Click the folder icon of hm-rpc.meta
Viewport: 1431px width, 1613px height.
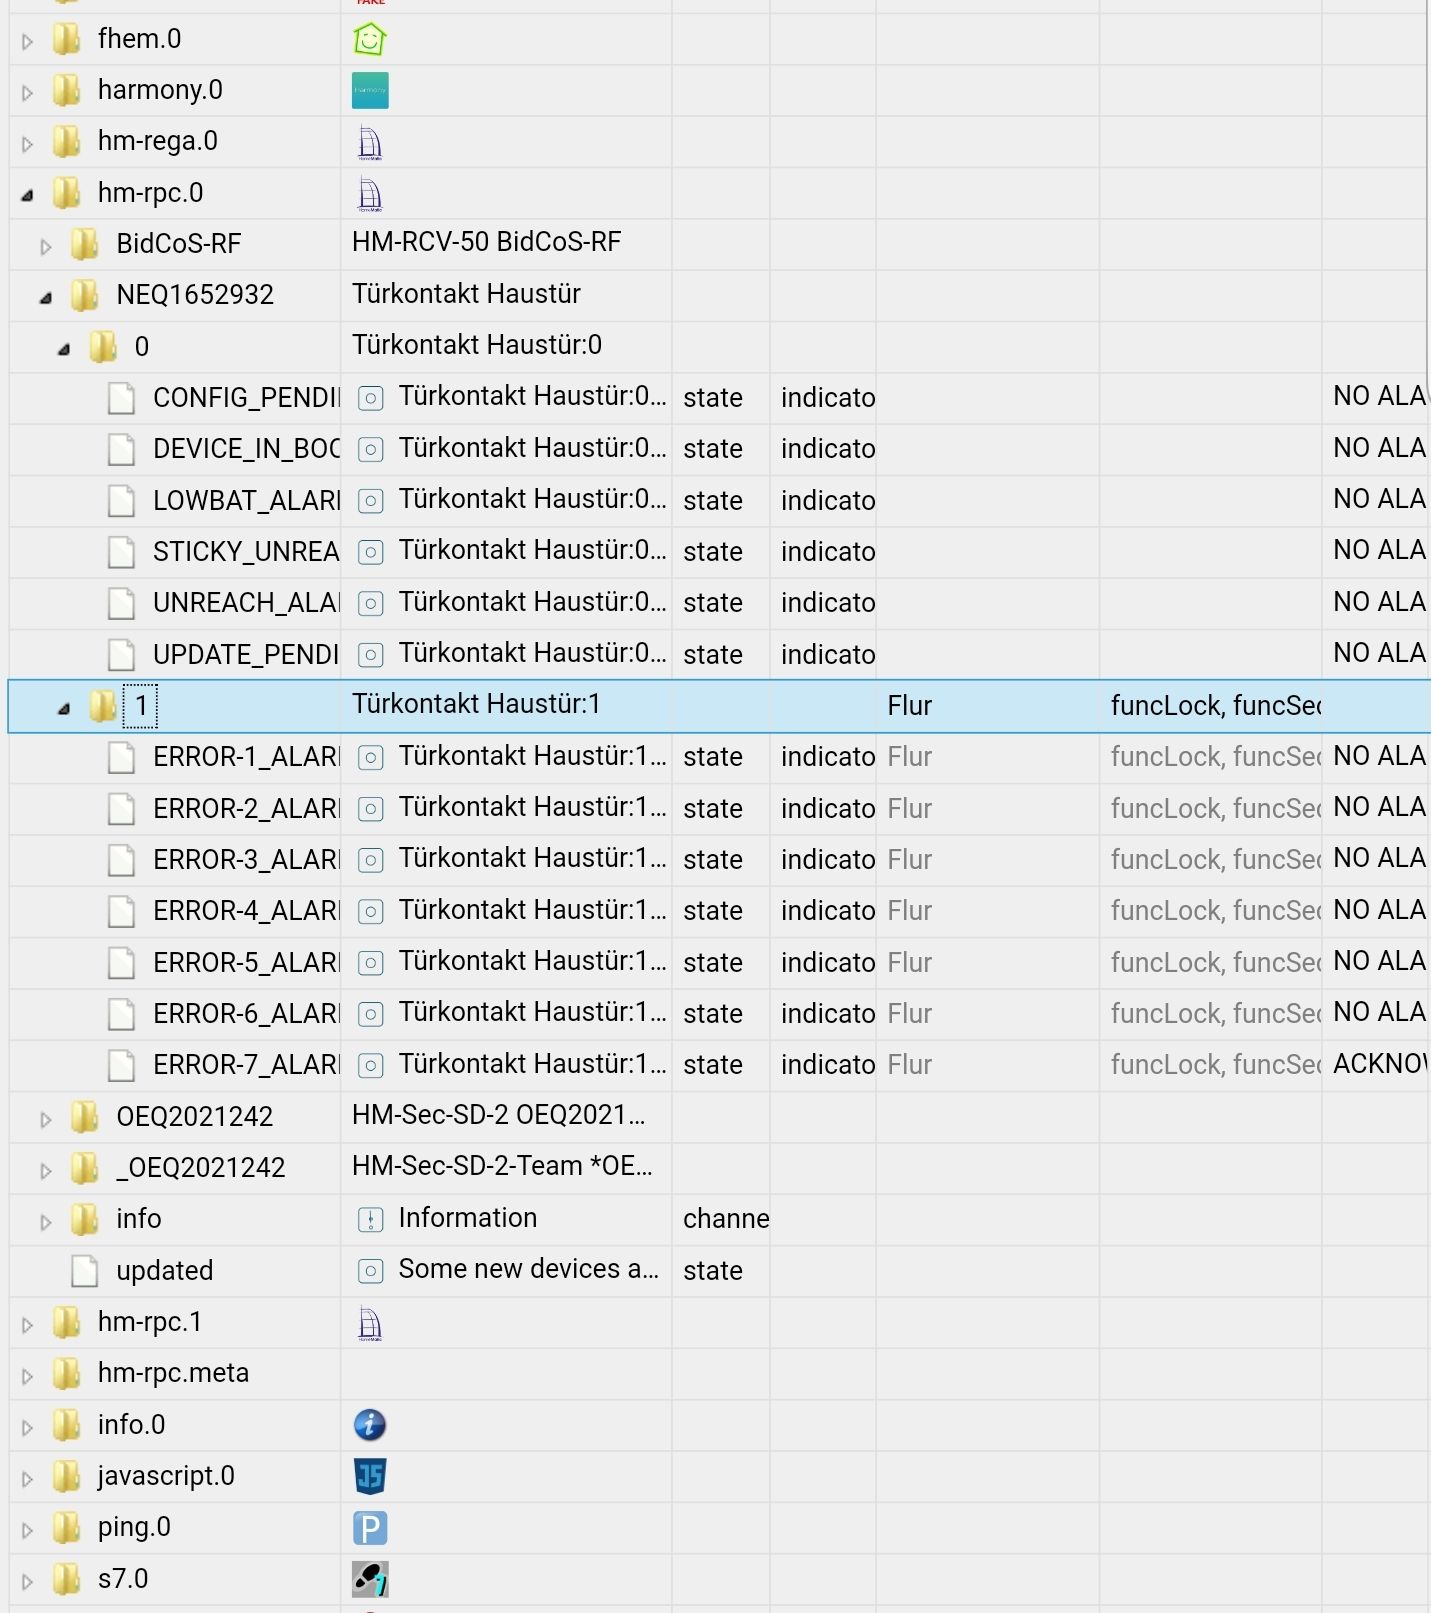coord(66,1373)
